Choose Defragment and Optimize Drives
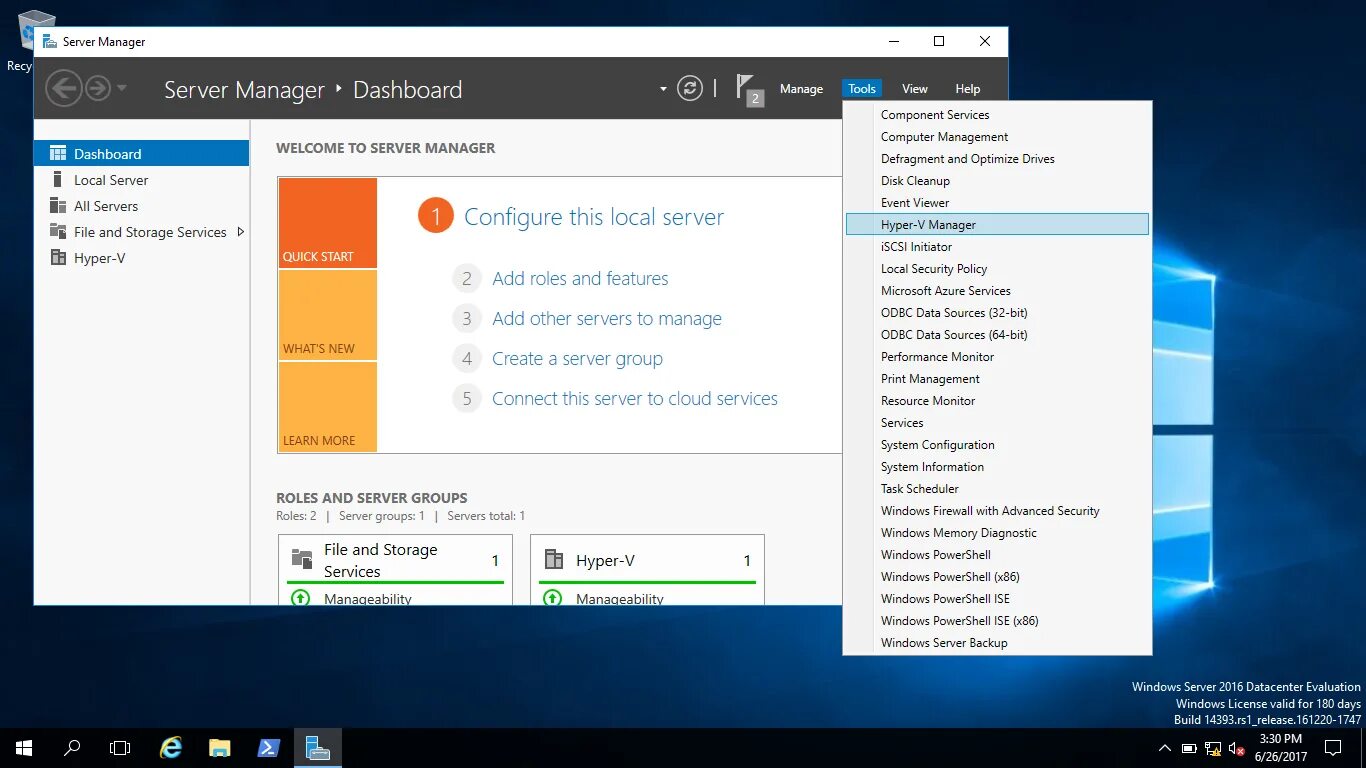1366x768 pixels. coord(997,159)
